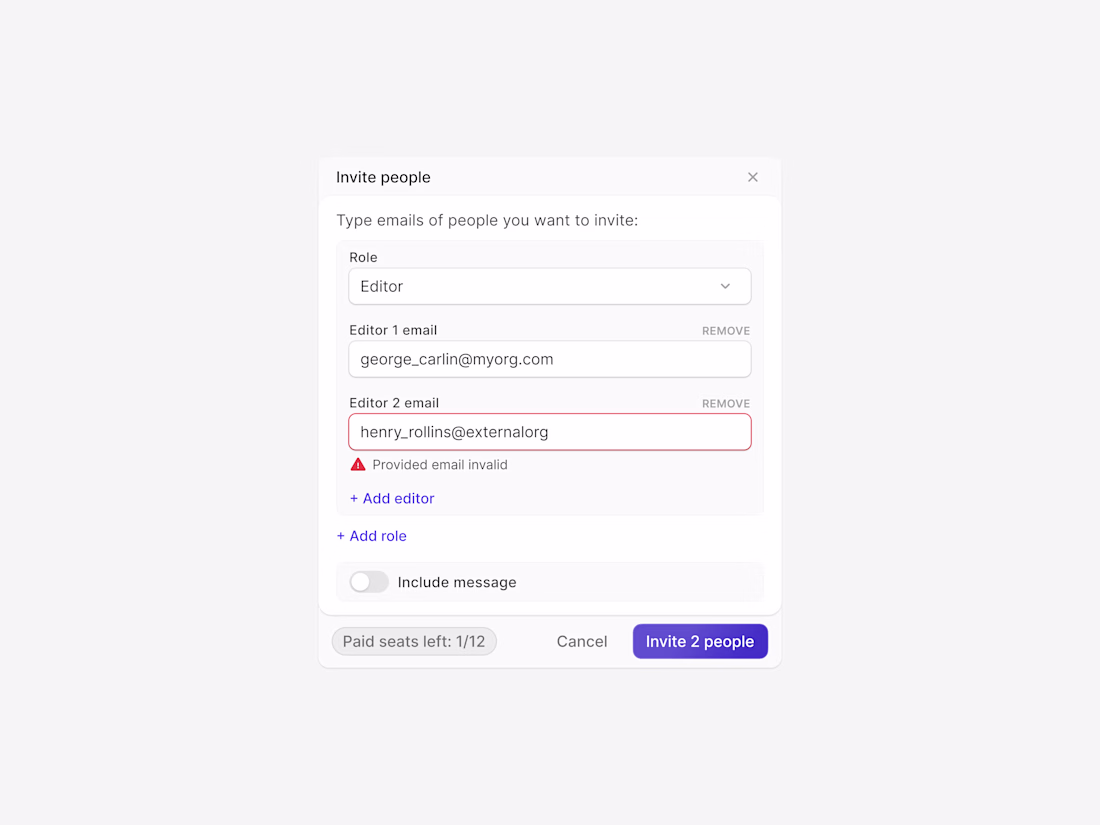The image size is (1100, 825).
Task: Click the Add editor link
Action: pyautogui.click(x=392, y=498)
